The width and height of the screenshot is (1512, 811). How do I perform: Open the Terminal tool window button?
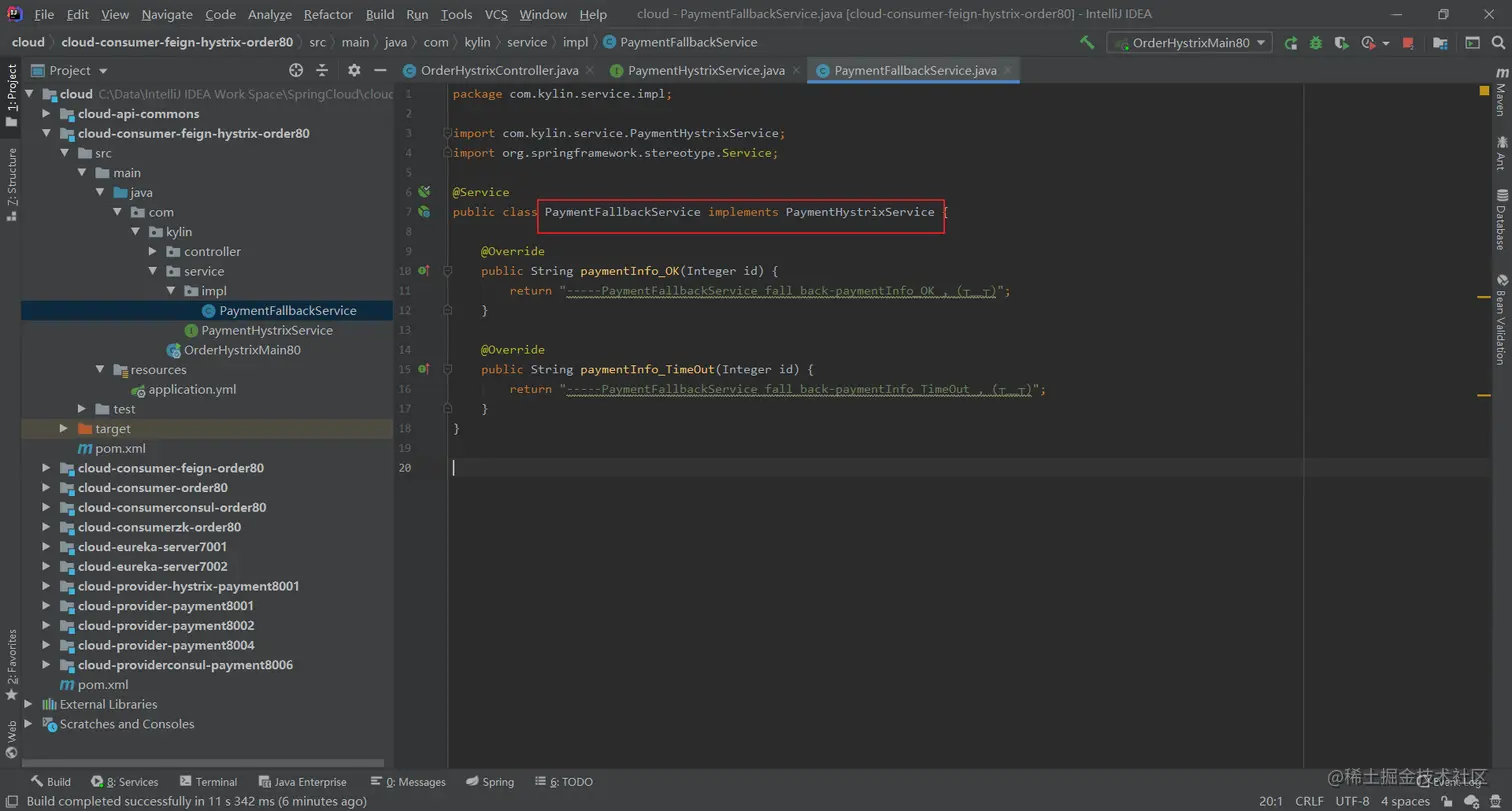[208, 782]
